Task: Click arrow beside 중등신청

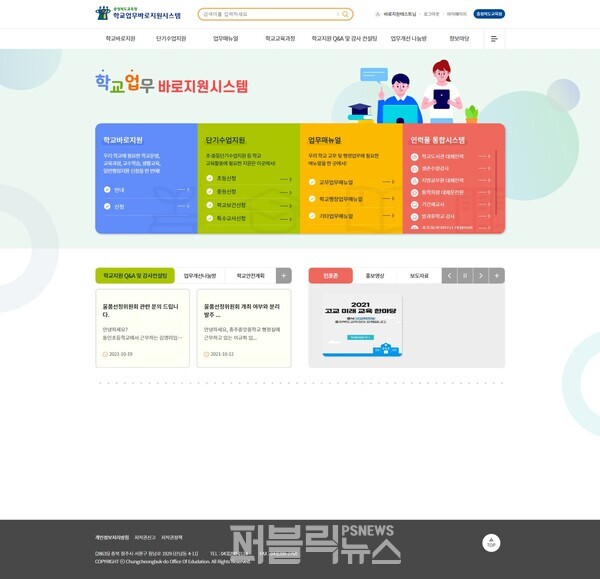Action: pos(286,192)
